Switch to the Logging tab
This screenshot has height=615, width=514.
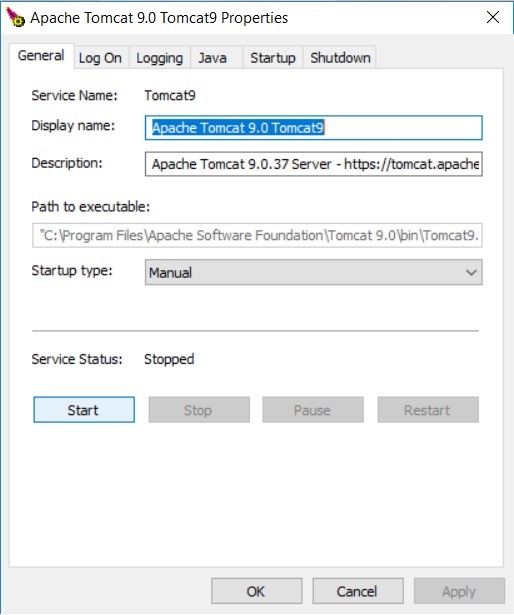[160, 58]
